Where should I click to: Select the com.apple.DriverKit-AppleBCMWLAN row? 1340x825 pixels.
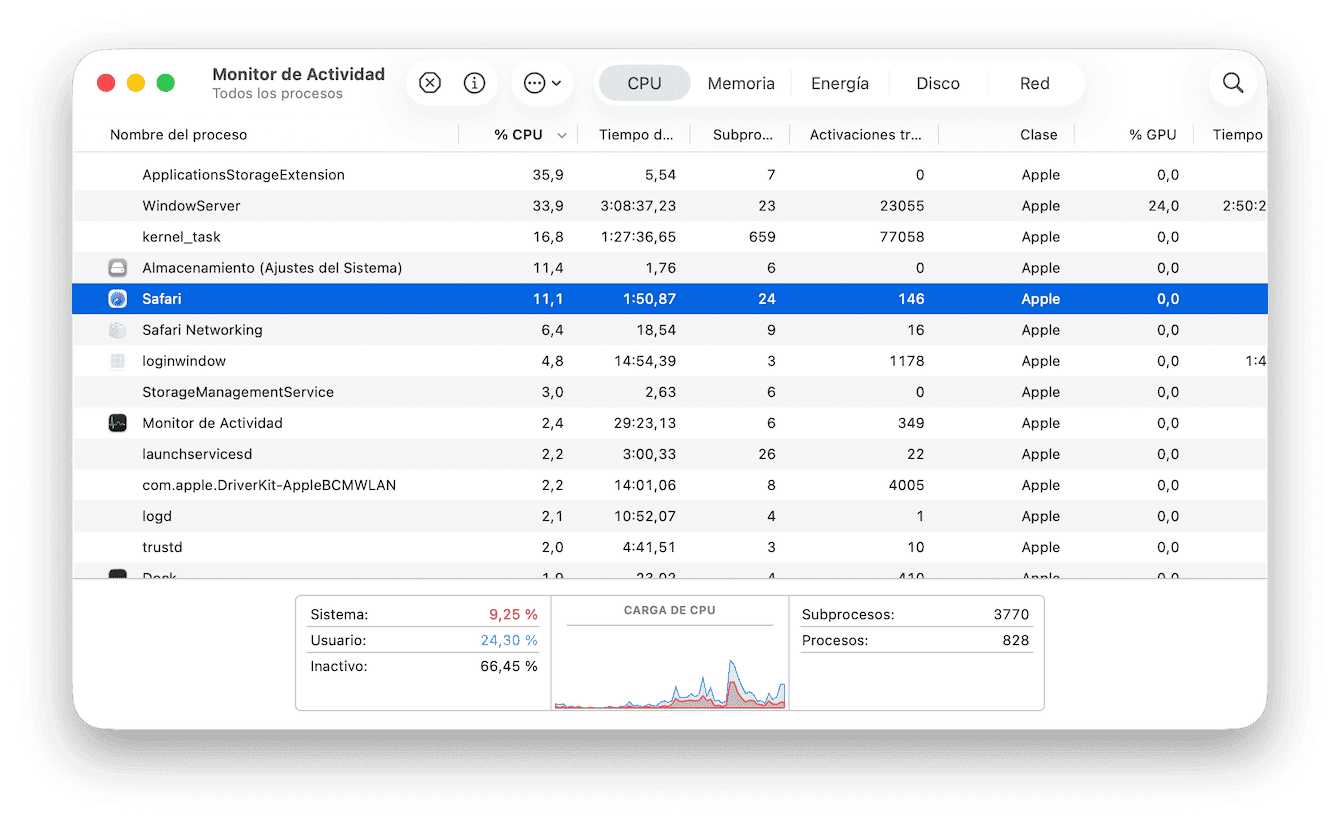670,485
